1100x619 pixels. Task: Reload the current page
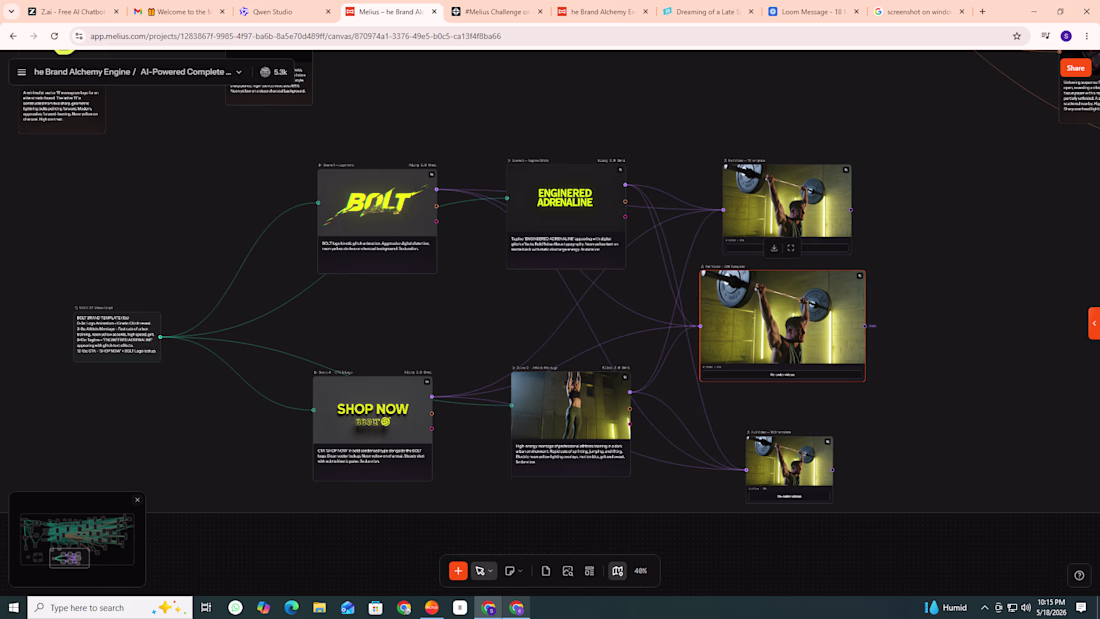coord(54,36)
